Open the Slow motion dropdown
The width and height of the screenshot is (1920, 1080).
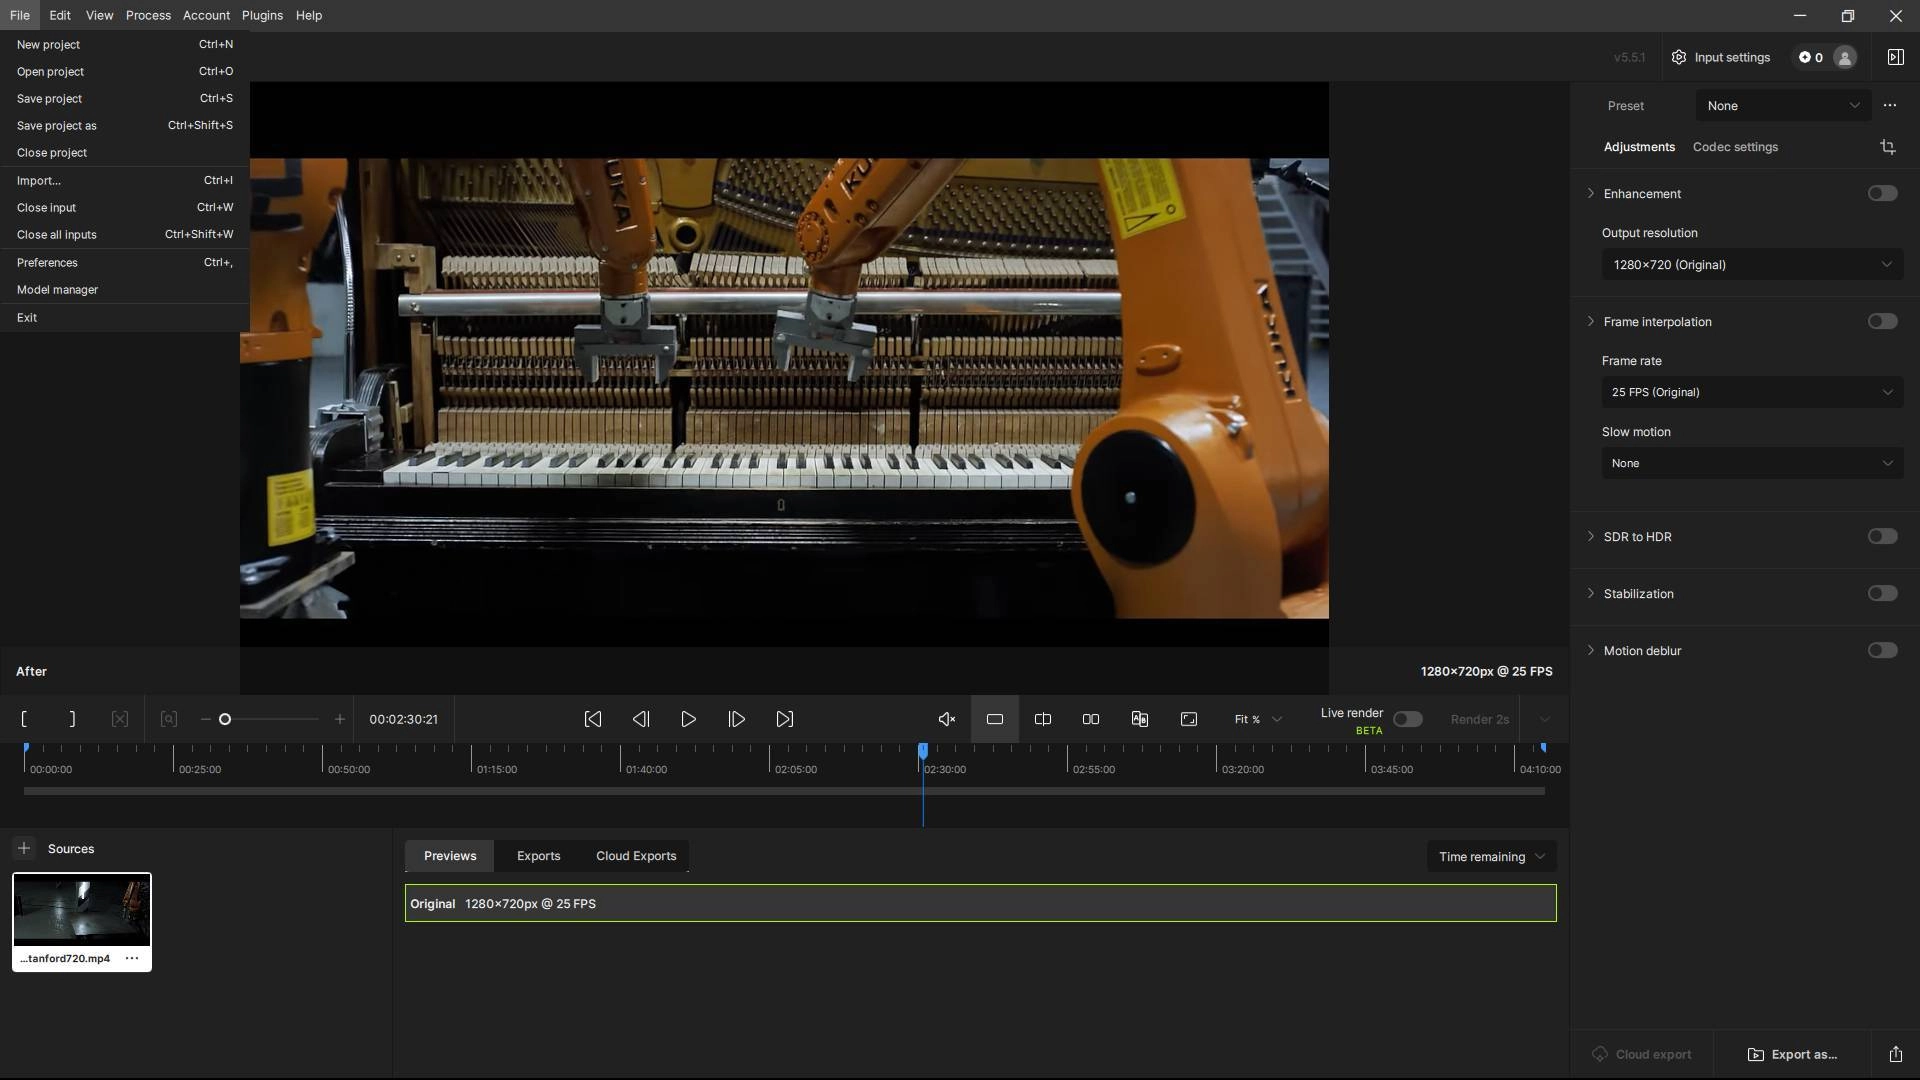pos(1752,463)
